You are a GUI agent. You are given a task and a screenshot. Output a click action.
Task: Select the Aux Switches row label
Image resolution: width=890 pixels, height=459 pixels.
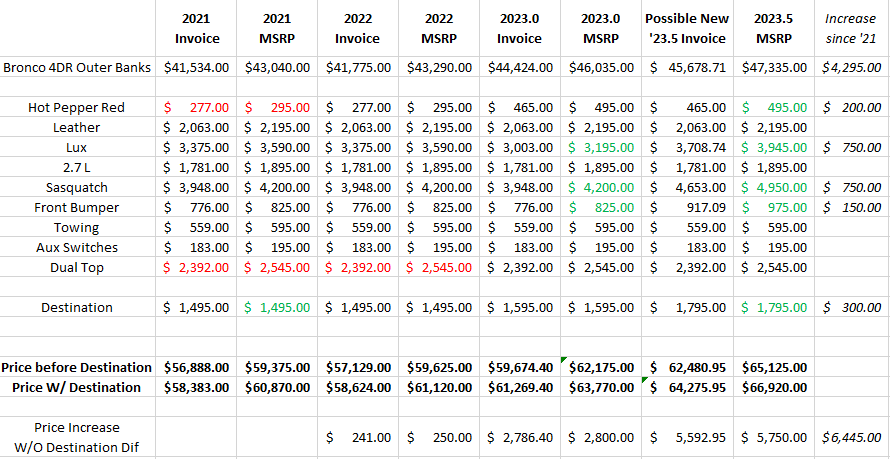pyautogui.click(x=78, y=247)
